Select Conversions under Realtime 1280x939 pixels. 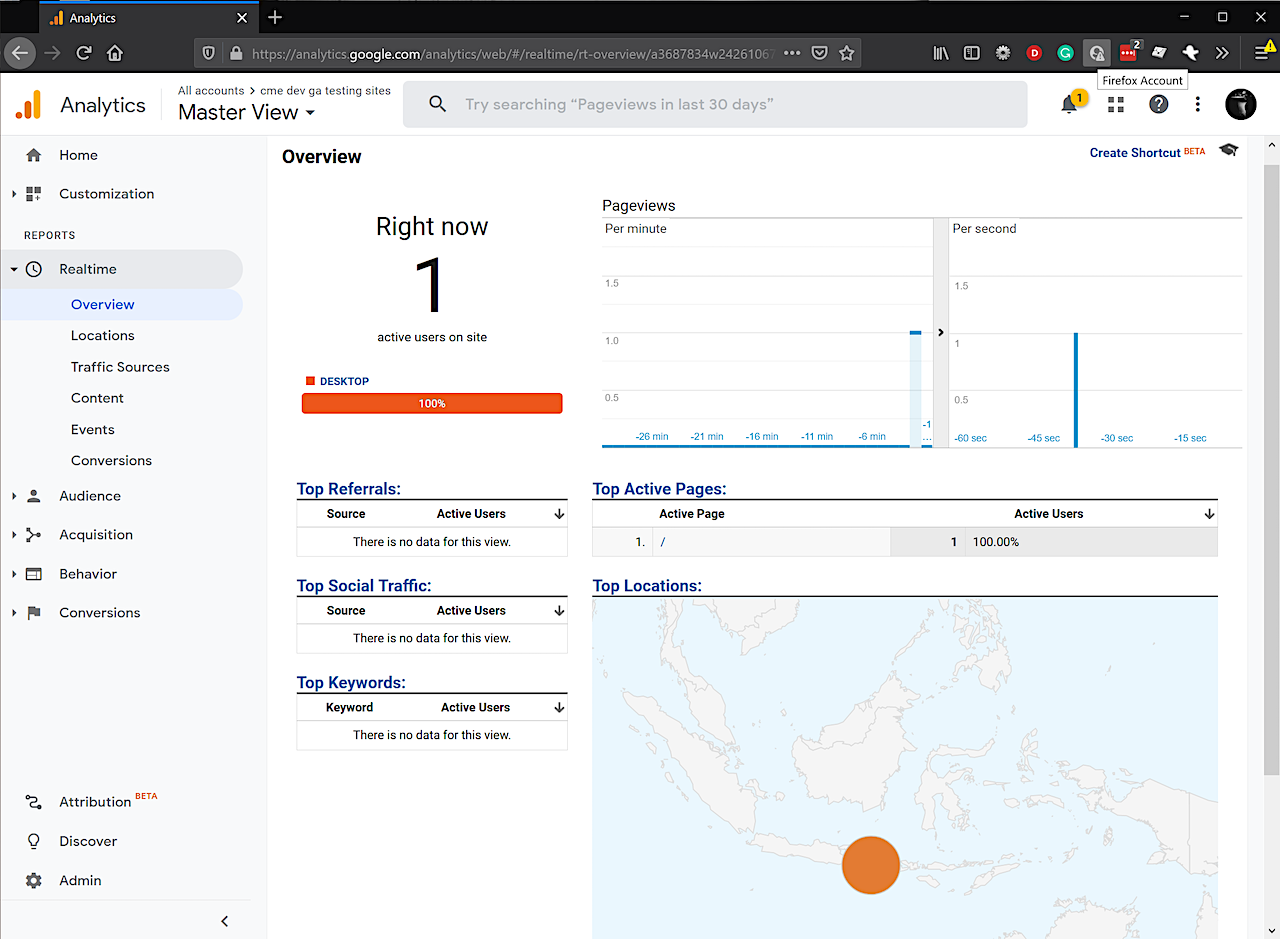[x=111, y=461]
